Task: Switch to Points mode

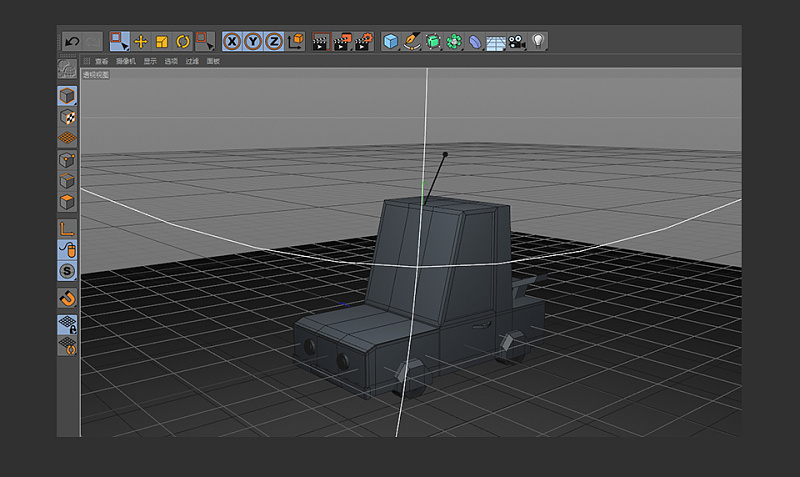Action: 67,160
